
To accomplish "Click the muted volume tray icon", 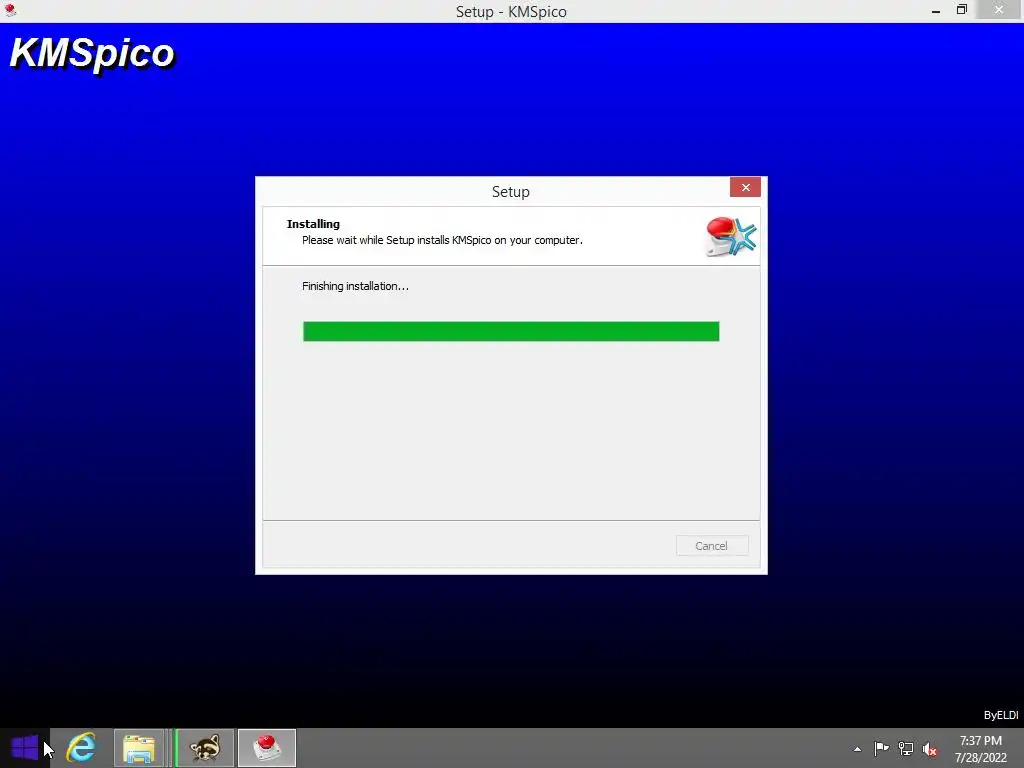I will [x=930, y=749].
